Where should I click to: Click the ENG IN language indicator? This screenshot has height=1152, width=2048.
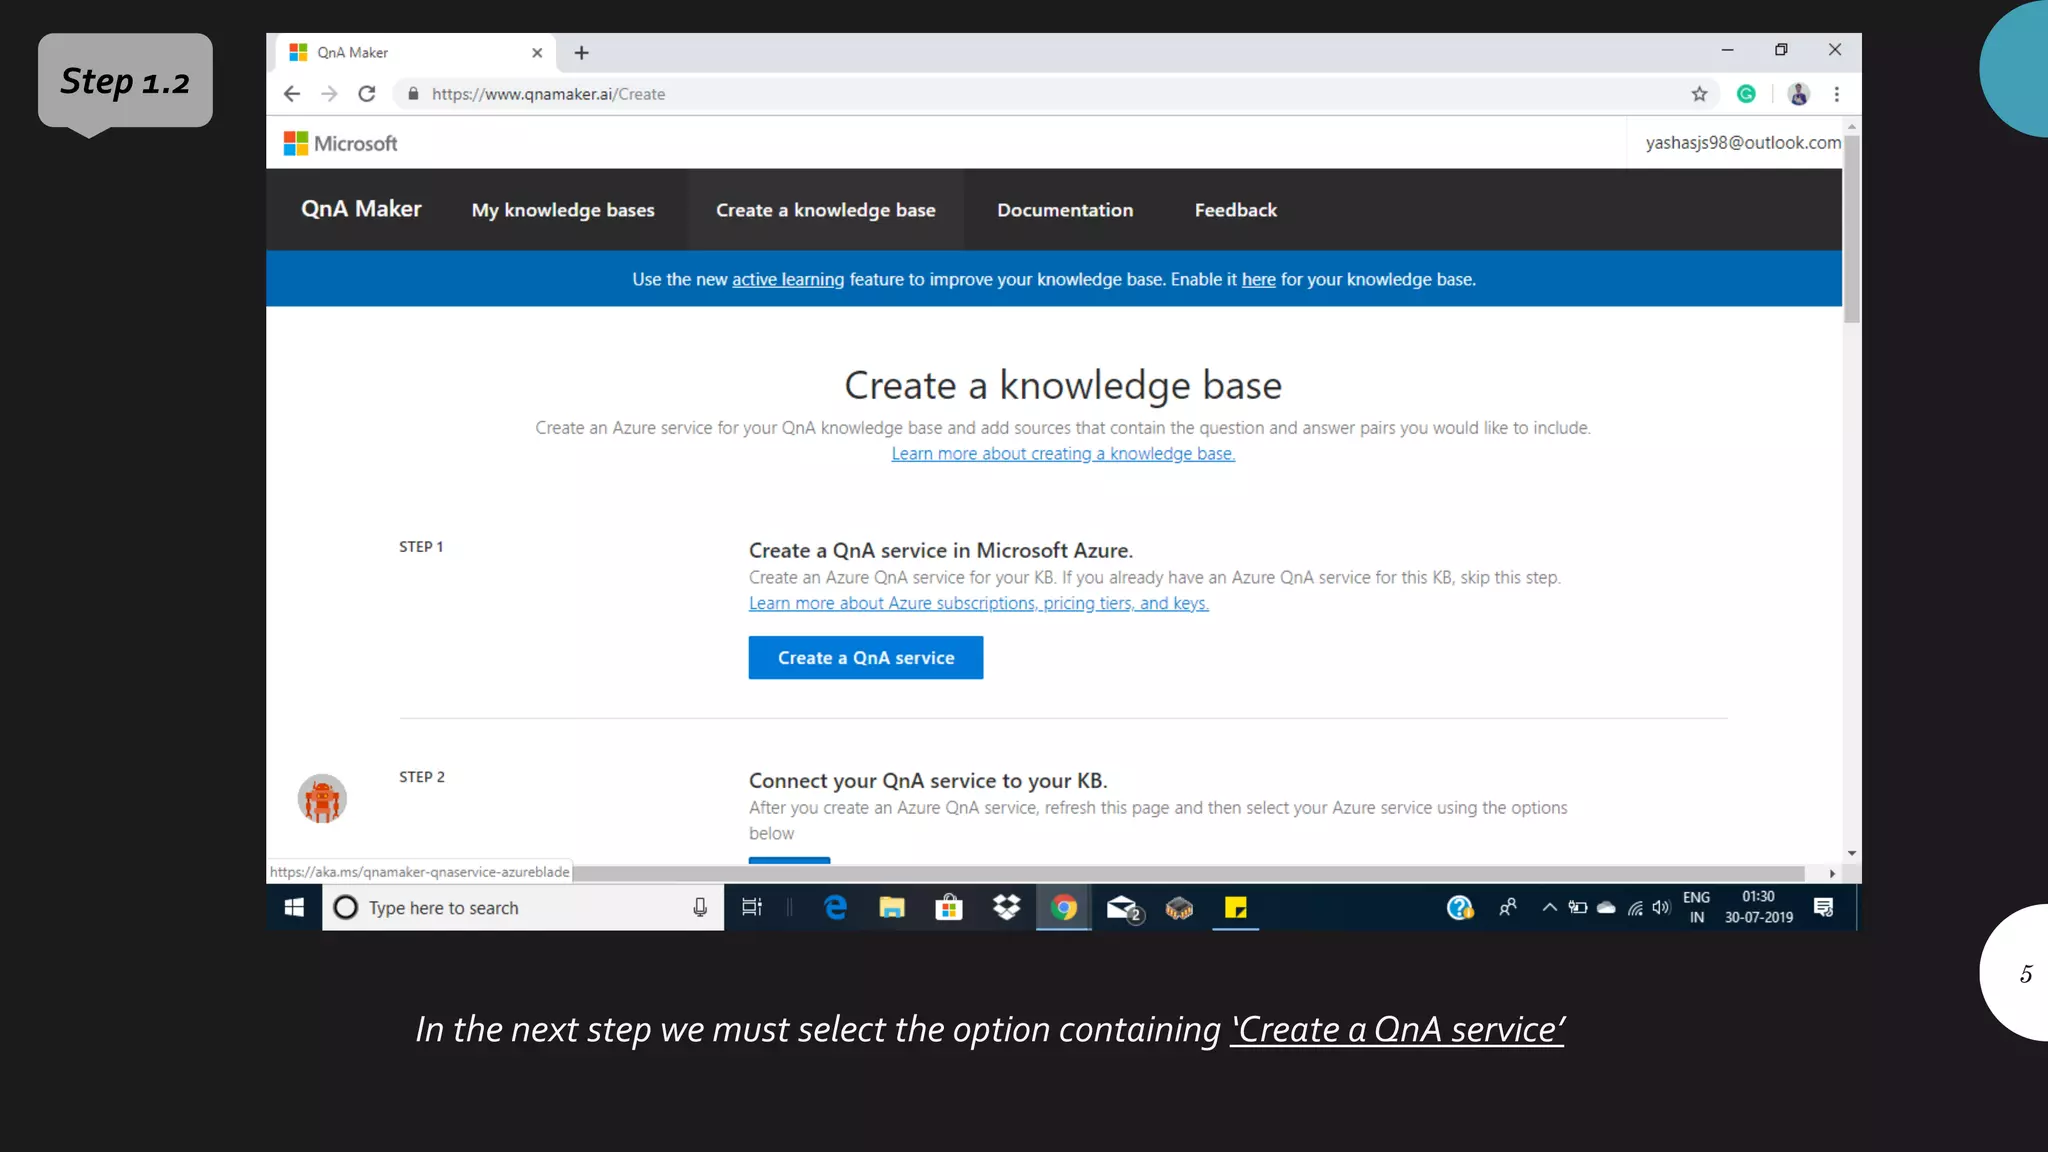[x=1697, y=908]
